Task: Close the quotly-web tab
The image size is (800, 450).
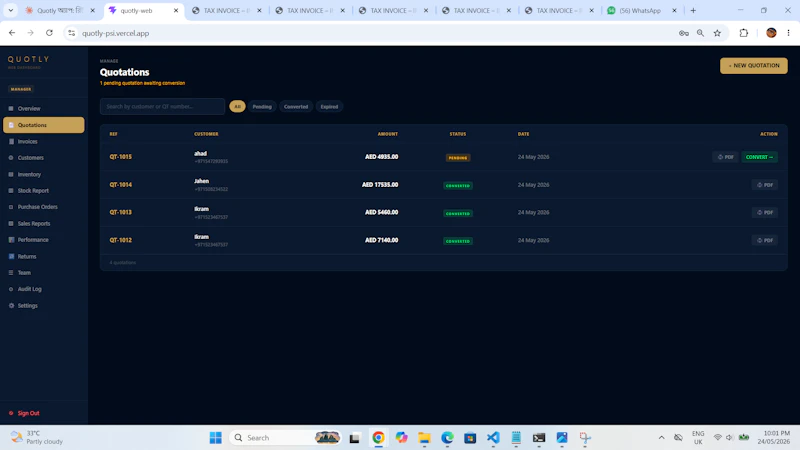Action: pos(176,10)
